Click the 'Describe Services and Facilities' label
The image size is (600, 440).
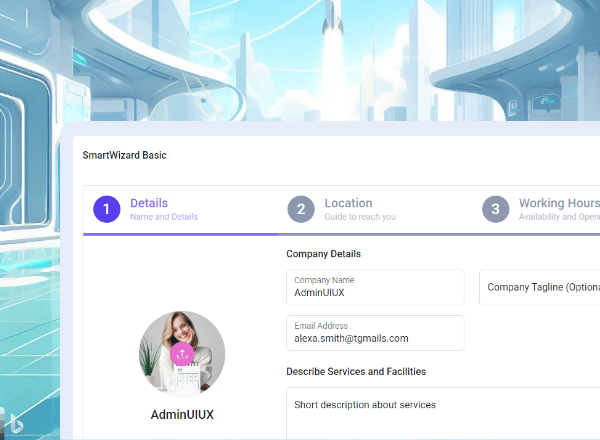pos(356,372)
